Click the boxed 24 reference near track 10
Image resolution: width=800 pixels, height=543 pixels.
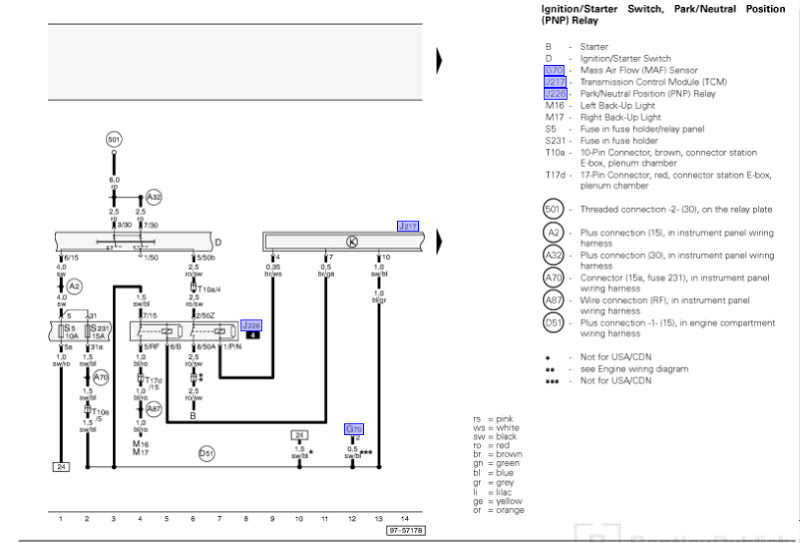(299, 435)
